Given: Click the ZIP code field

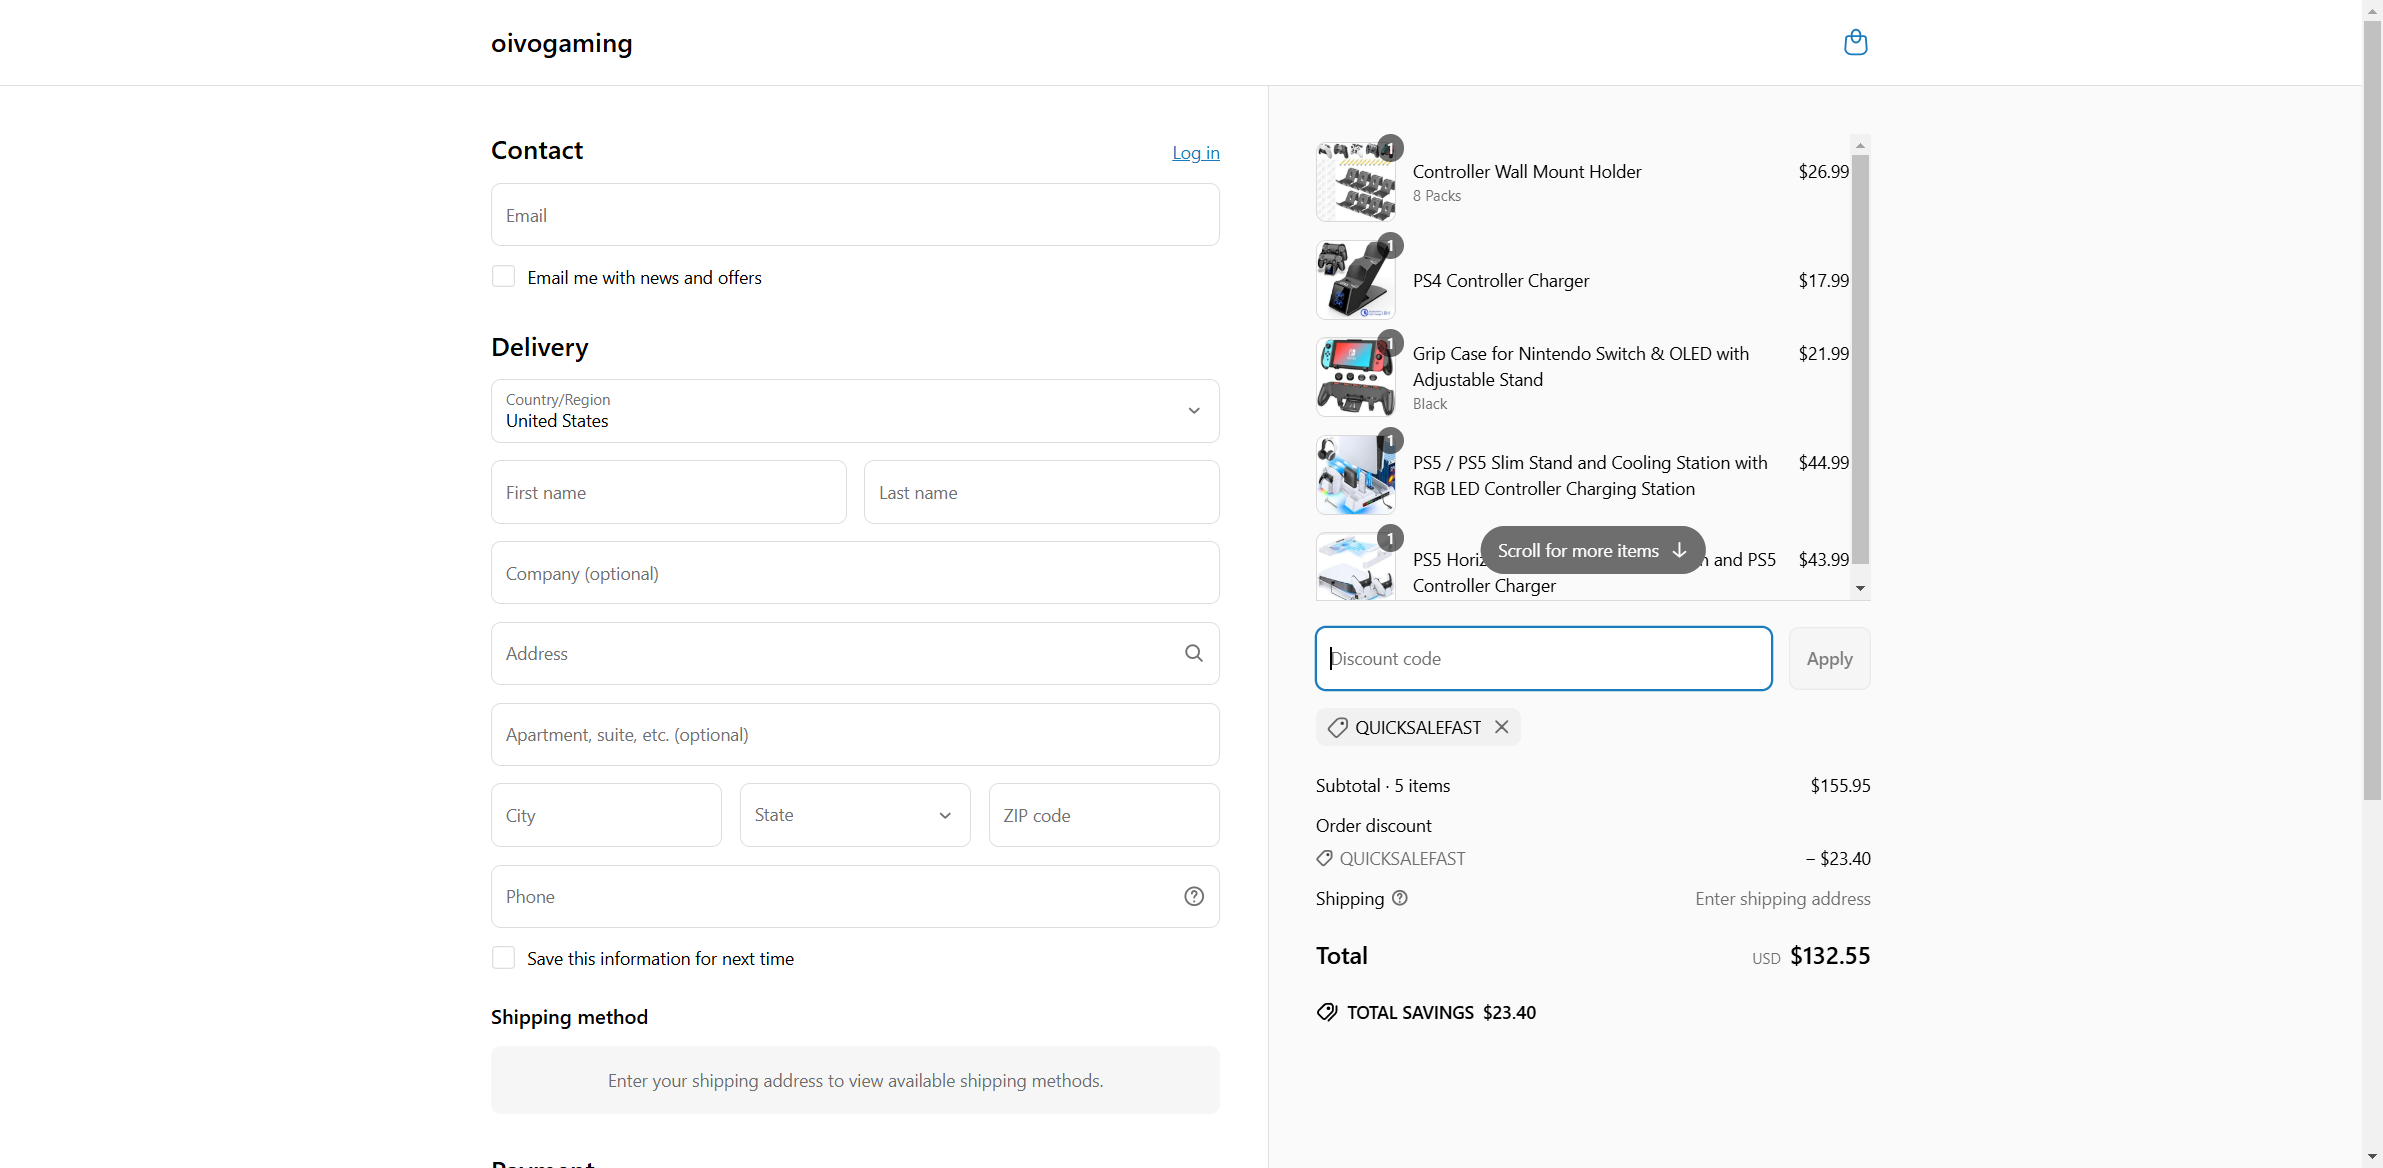Looking at the screenshot, I should point(1104,815).
